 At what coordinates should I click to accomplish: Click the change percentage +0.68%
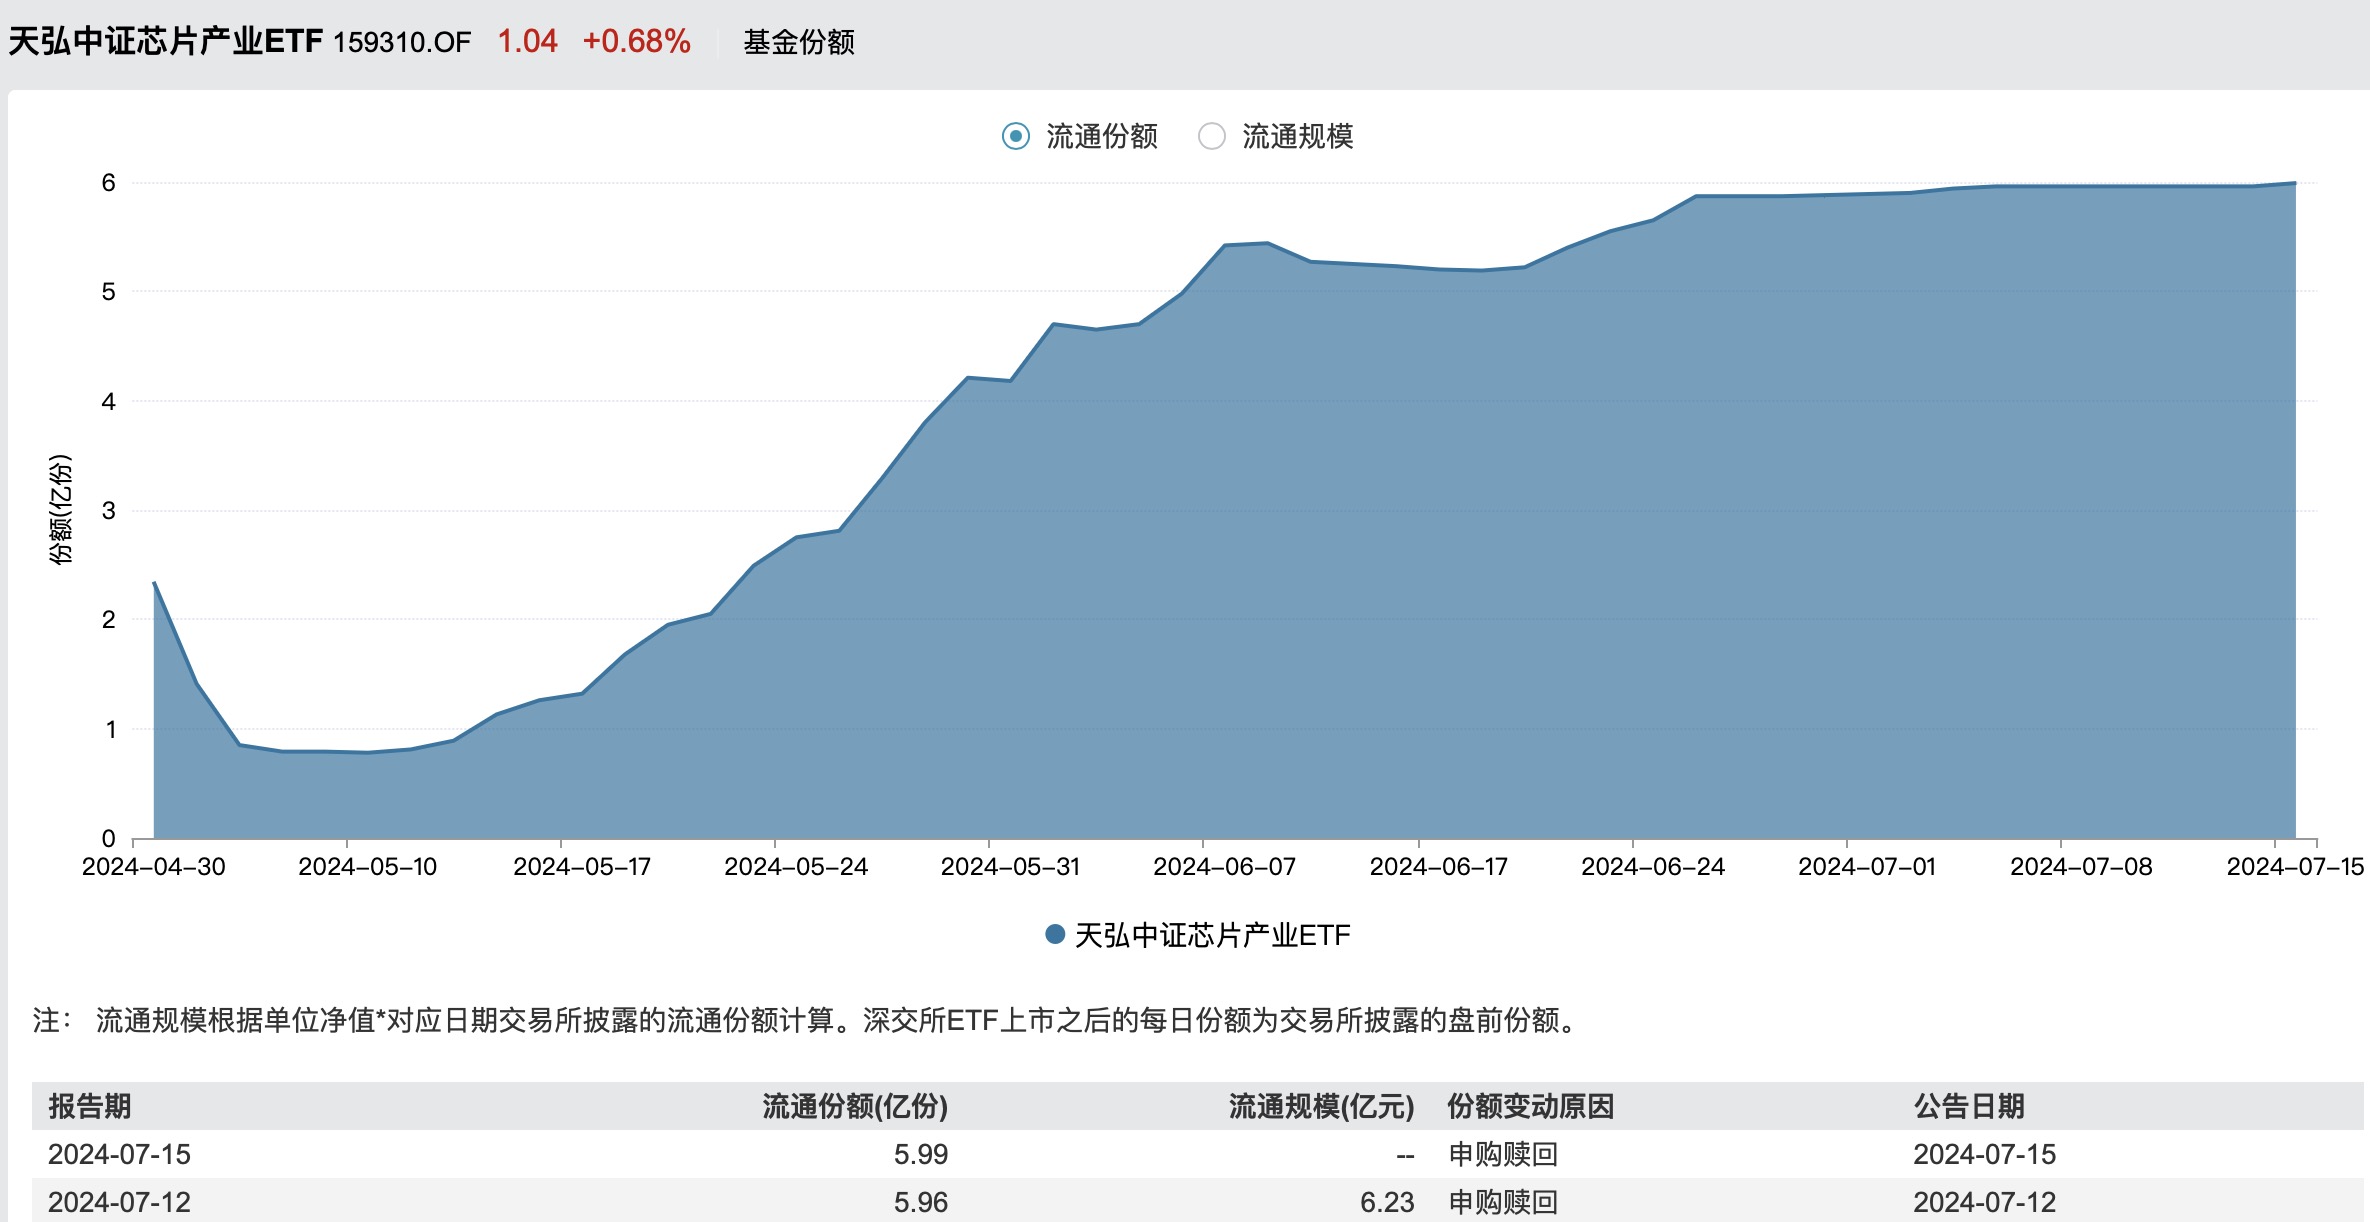(637, 41)
